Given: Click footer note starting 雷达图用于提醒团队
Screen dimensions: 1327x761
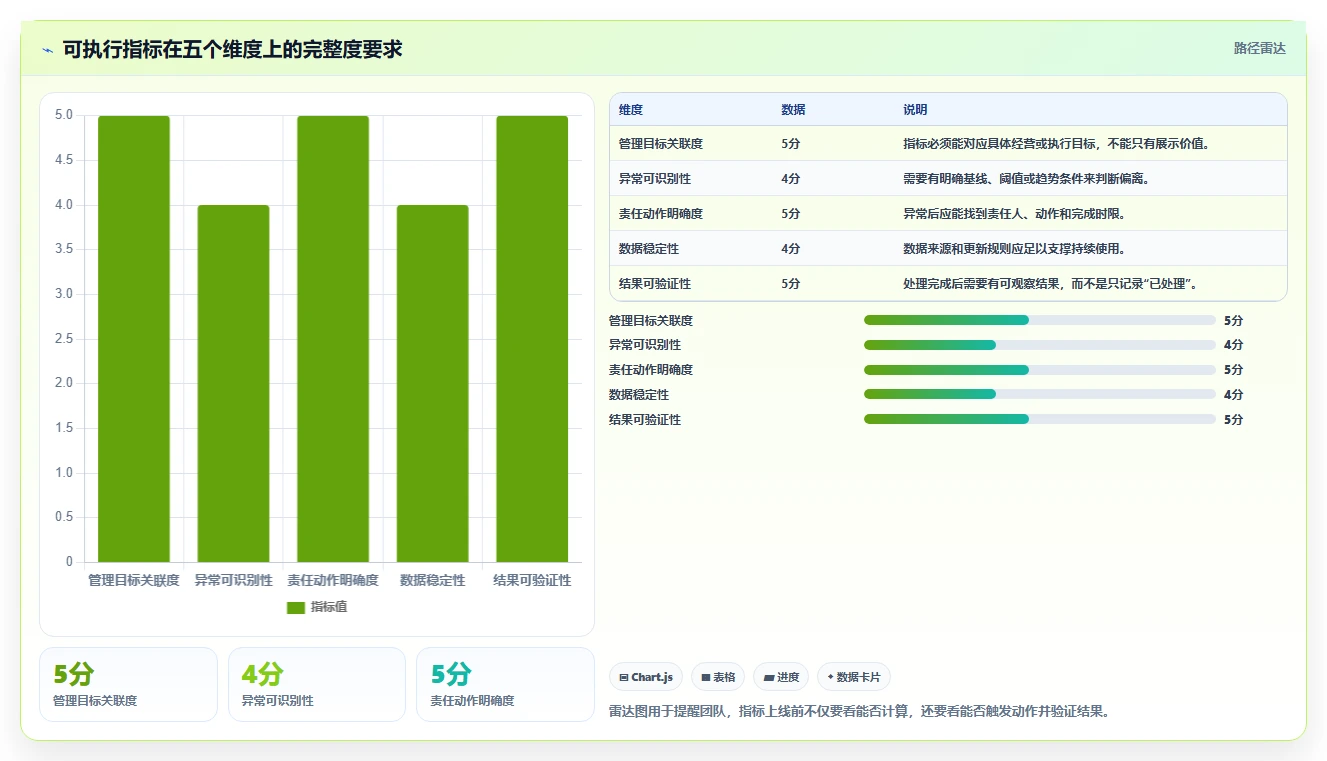Looking at the screenshot, I should [x=860, y=712].
